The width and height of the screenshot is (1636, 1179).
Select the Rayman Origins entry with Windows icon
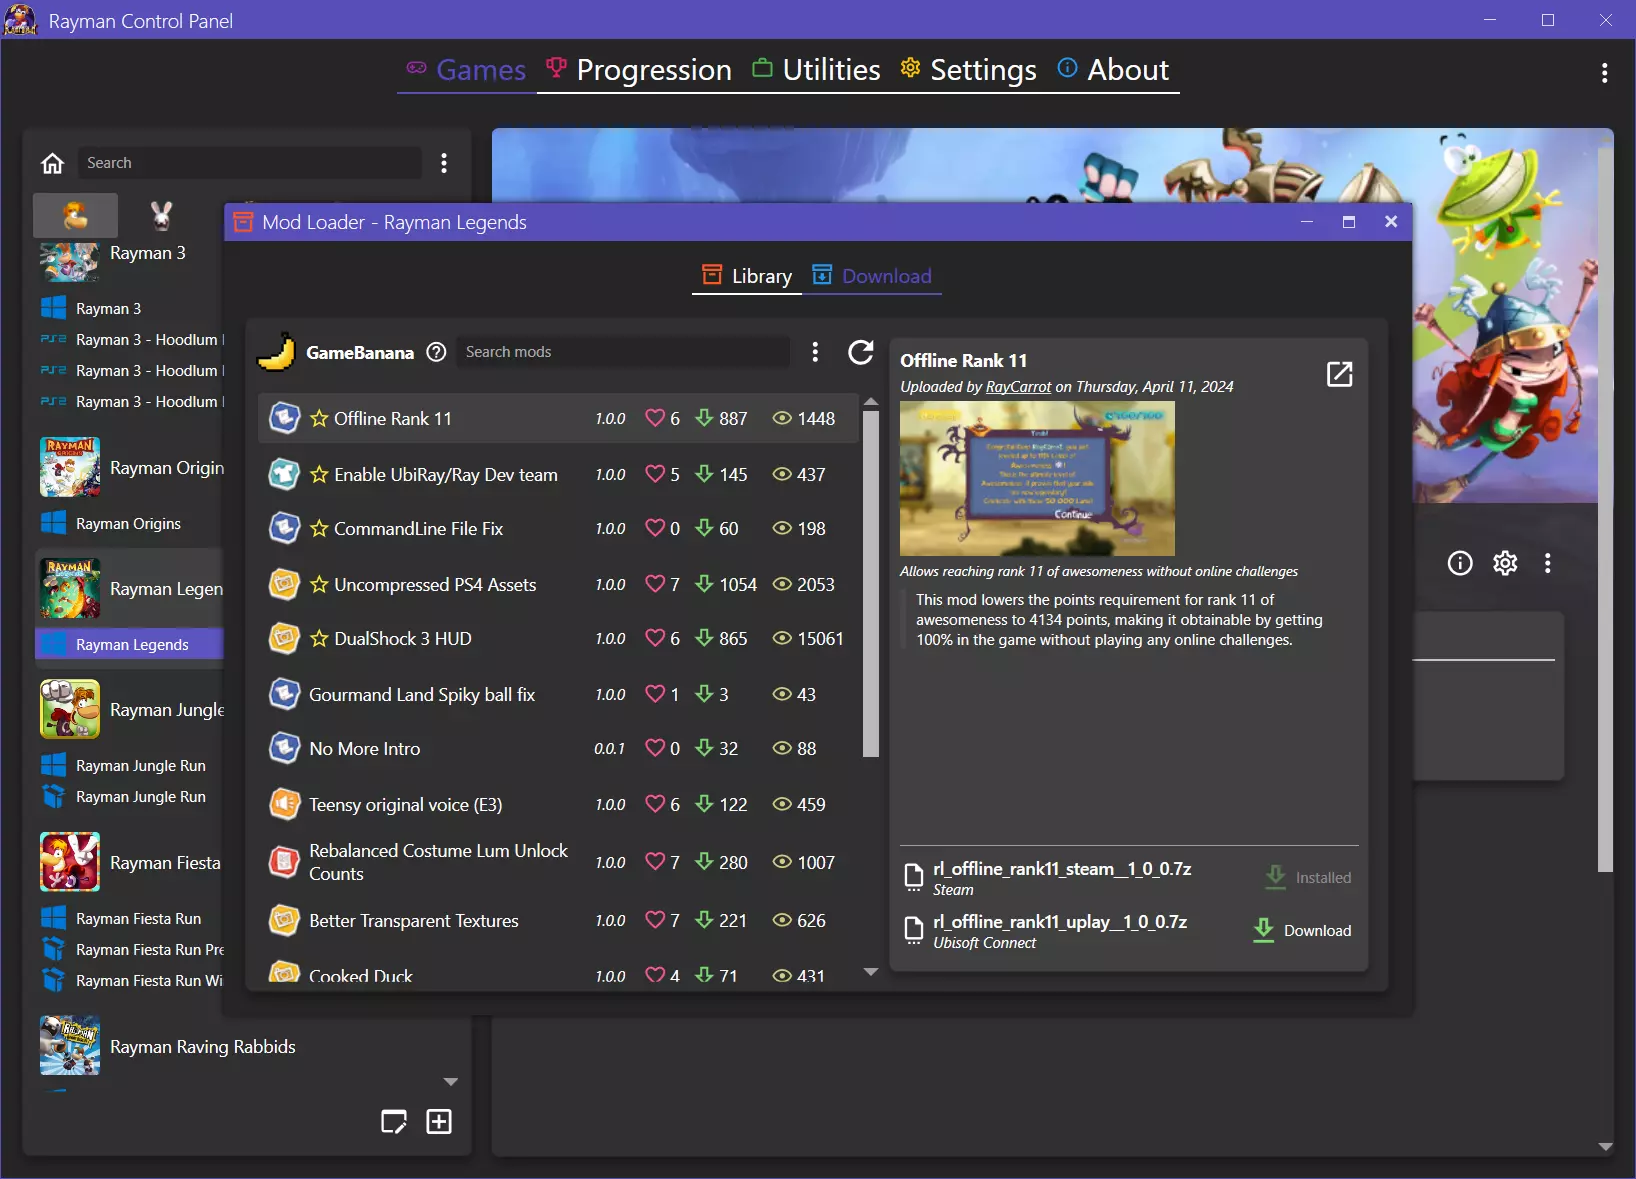[x=129, y=523]
